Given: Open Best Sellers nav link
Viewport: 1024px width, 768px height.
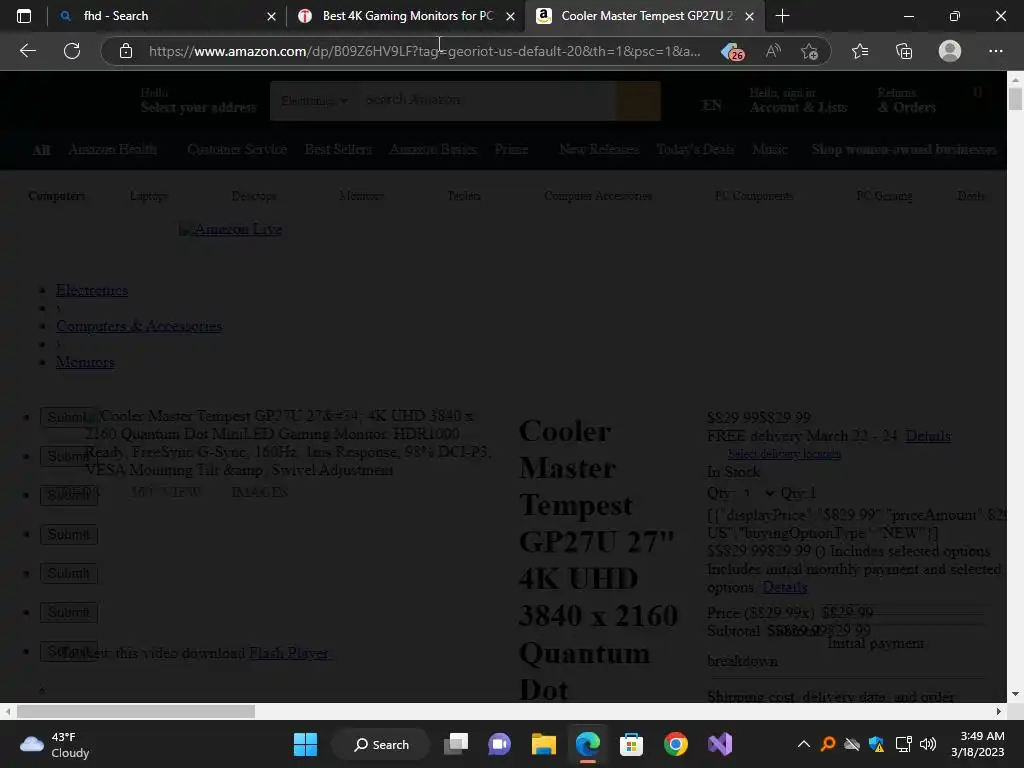Looking at the screenshot, I should pyautogui.click(x=338, y=149).
